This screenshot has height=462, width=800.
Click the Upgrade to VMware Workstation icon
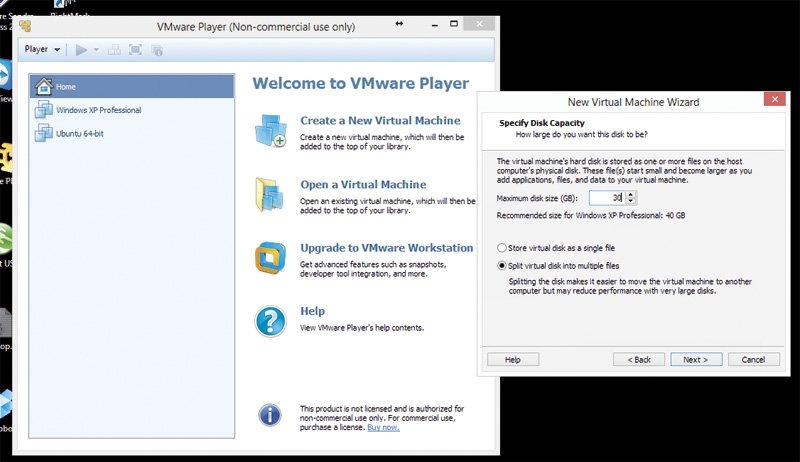pyautogui.click(x=270, y=258)
